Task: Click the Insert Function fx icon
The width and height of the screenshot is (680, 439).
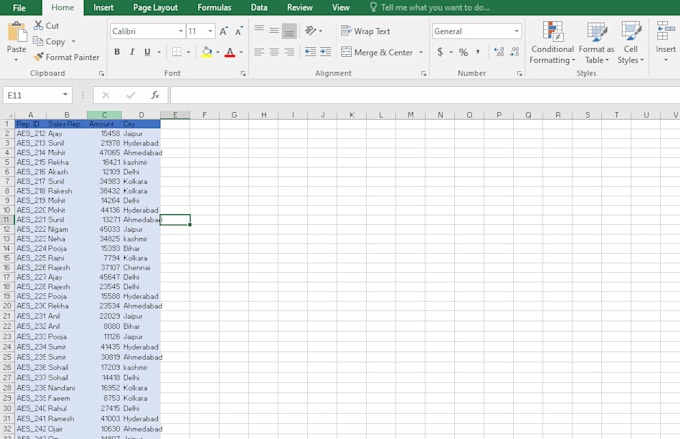Action: coord(155,95)
